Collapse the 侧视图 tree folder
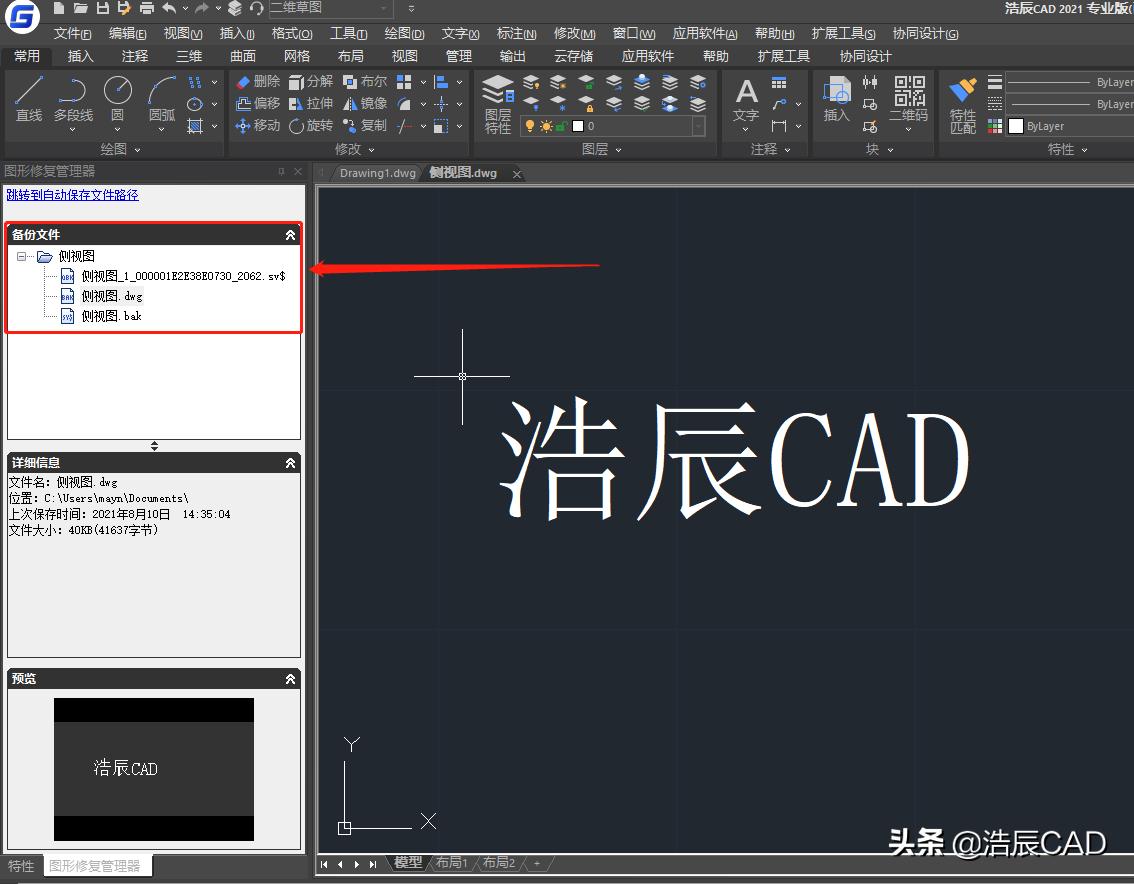Image resolution: width=1134 pixels, height=884 pixels. point(22,256)
